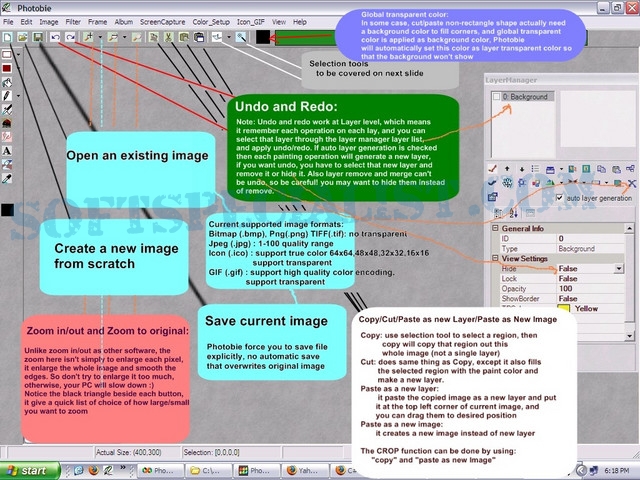Image resolution: width=640 pixels, height=480 pixels.
Task: Click the Cut scissors icon
Action: click(168, 37)
